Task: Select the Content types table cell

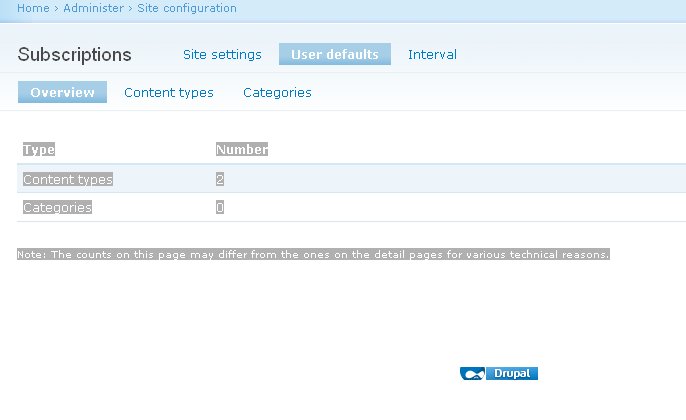Action: tap(68, 179)
